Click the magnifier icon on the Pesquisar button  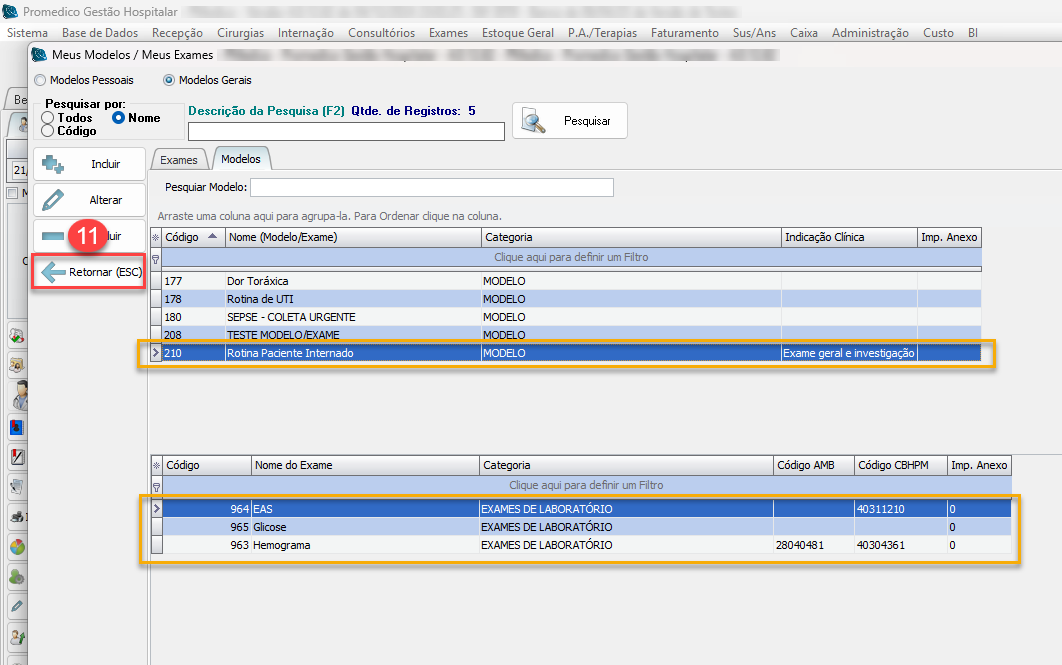[x=535, y=122]
